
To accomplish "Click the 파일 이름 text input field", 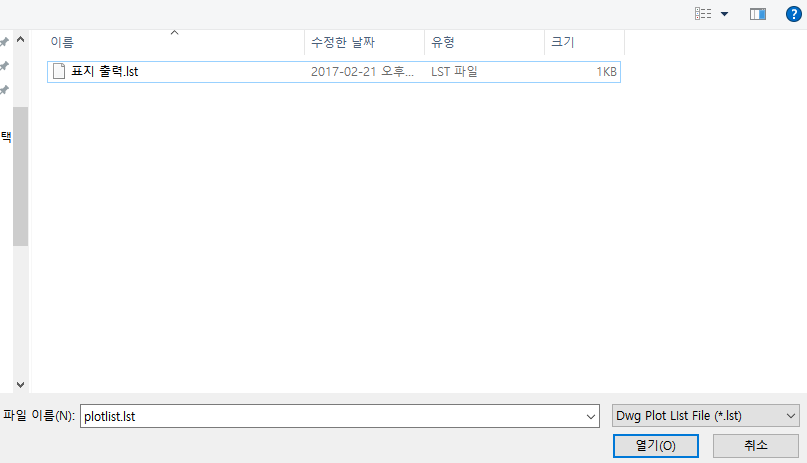I will pyautogui.click(x=330, y=416).
